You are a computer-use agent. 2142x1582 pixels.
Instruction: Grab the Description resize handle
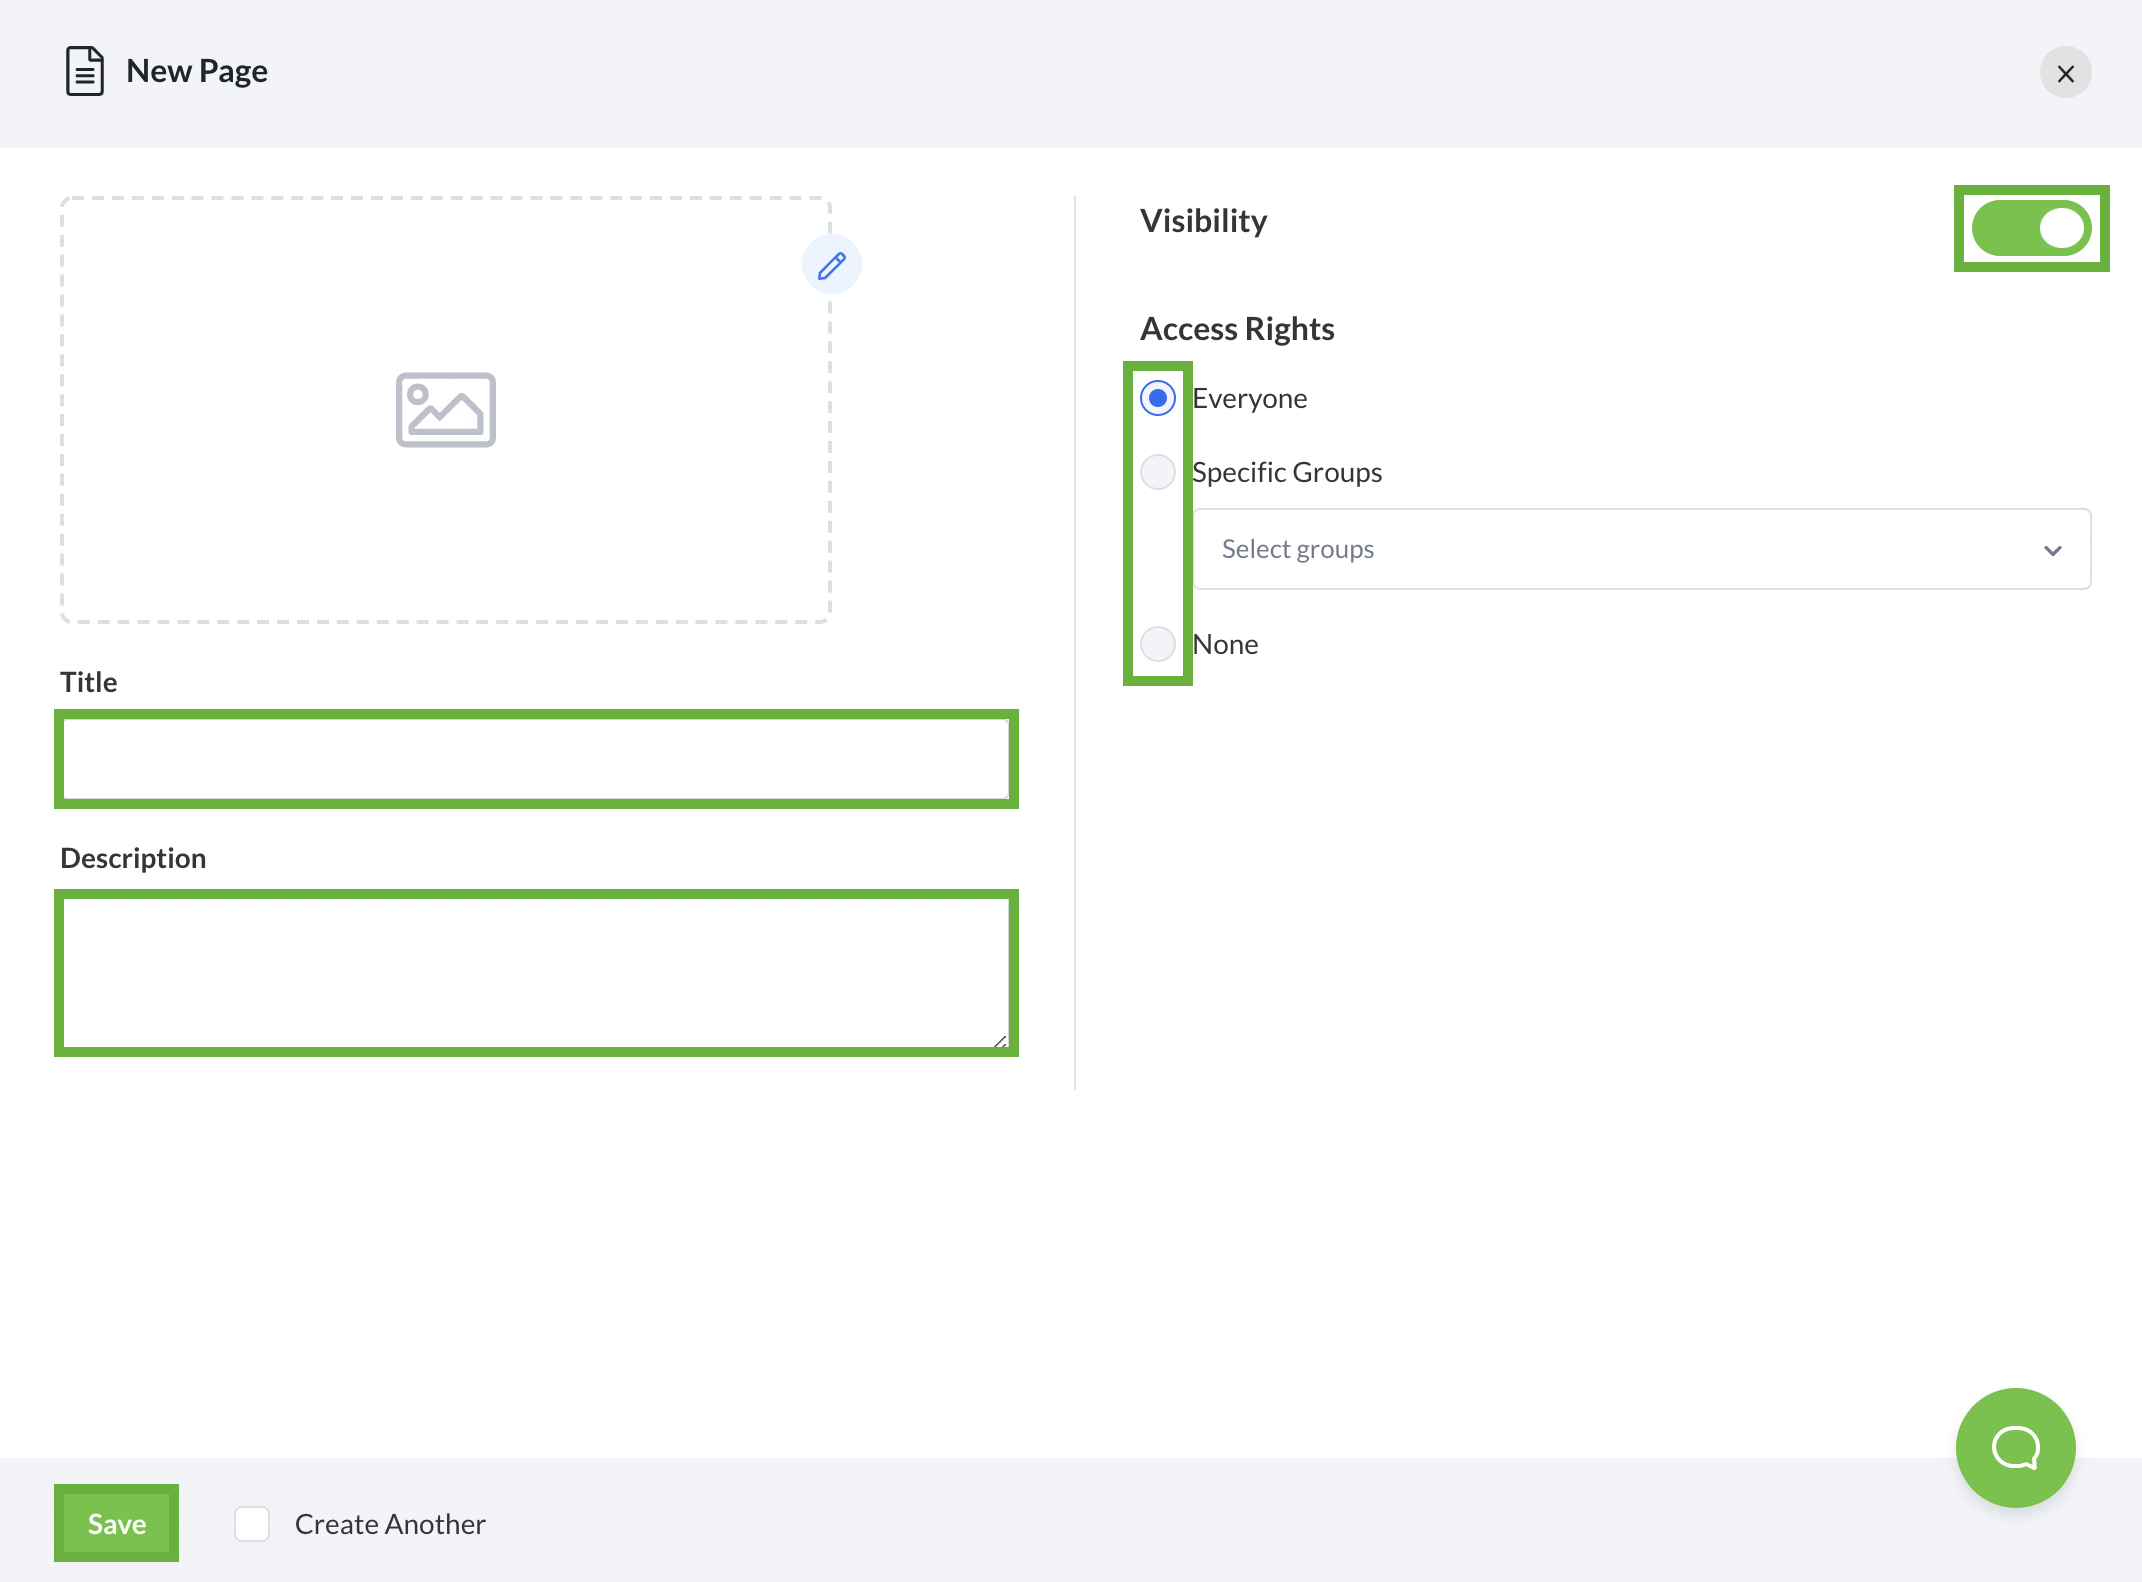(1000, 1041)
